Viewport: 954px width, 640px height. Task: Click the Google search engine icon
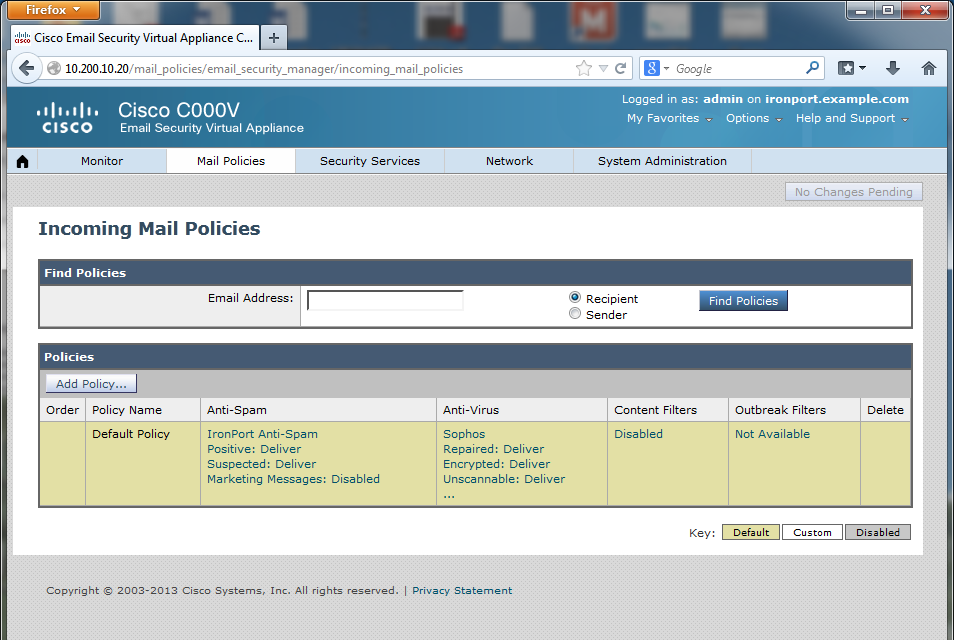click(652, 68)
